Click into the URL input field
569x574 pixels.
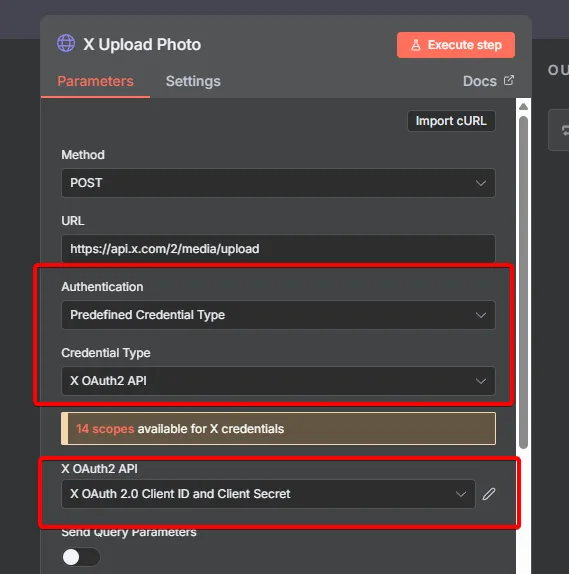click(x=278, y=249)
